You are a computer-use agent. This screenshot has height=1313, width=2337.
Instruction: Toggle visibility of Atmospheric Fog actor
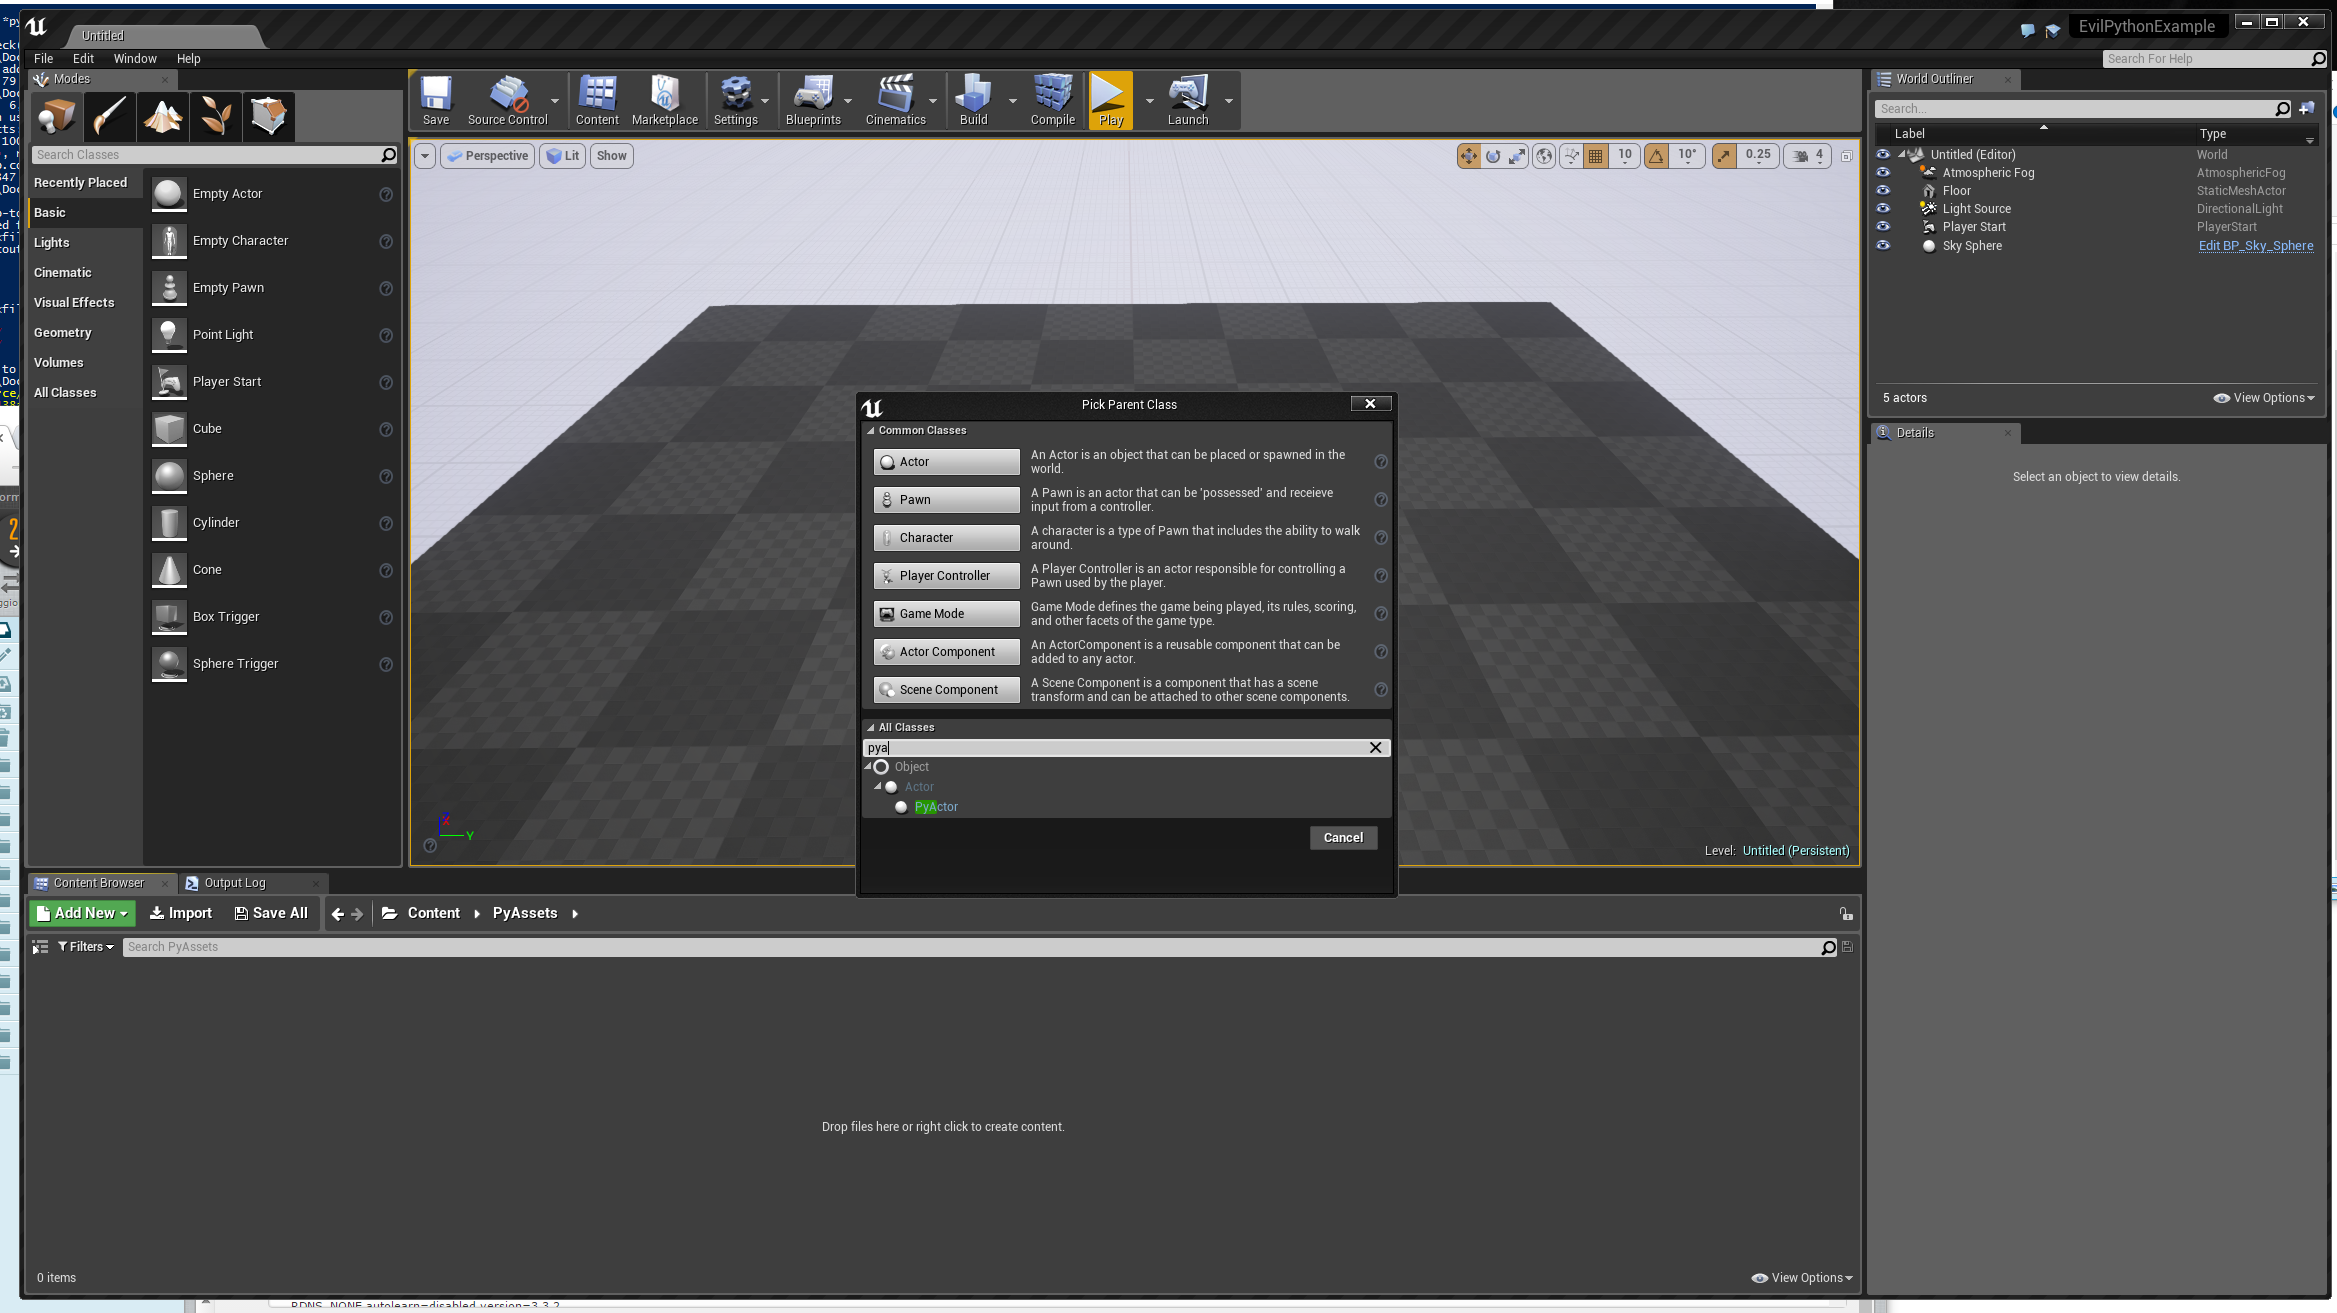[x=1883, y=172]
